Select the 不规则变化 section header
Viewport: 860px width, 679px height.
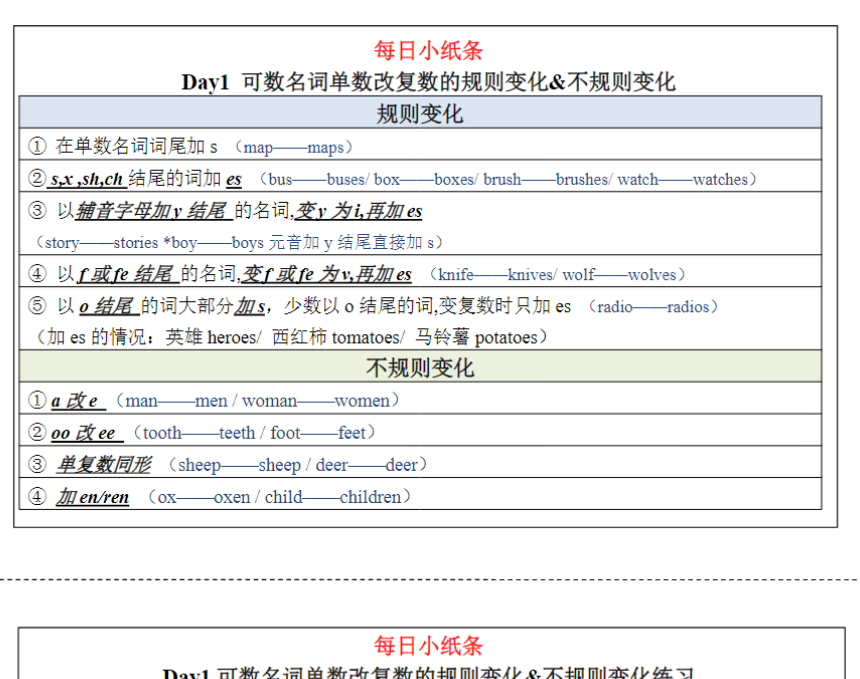pyautogui.click(x=420, y=367)
